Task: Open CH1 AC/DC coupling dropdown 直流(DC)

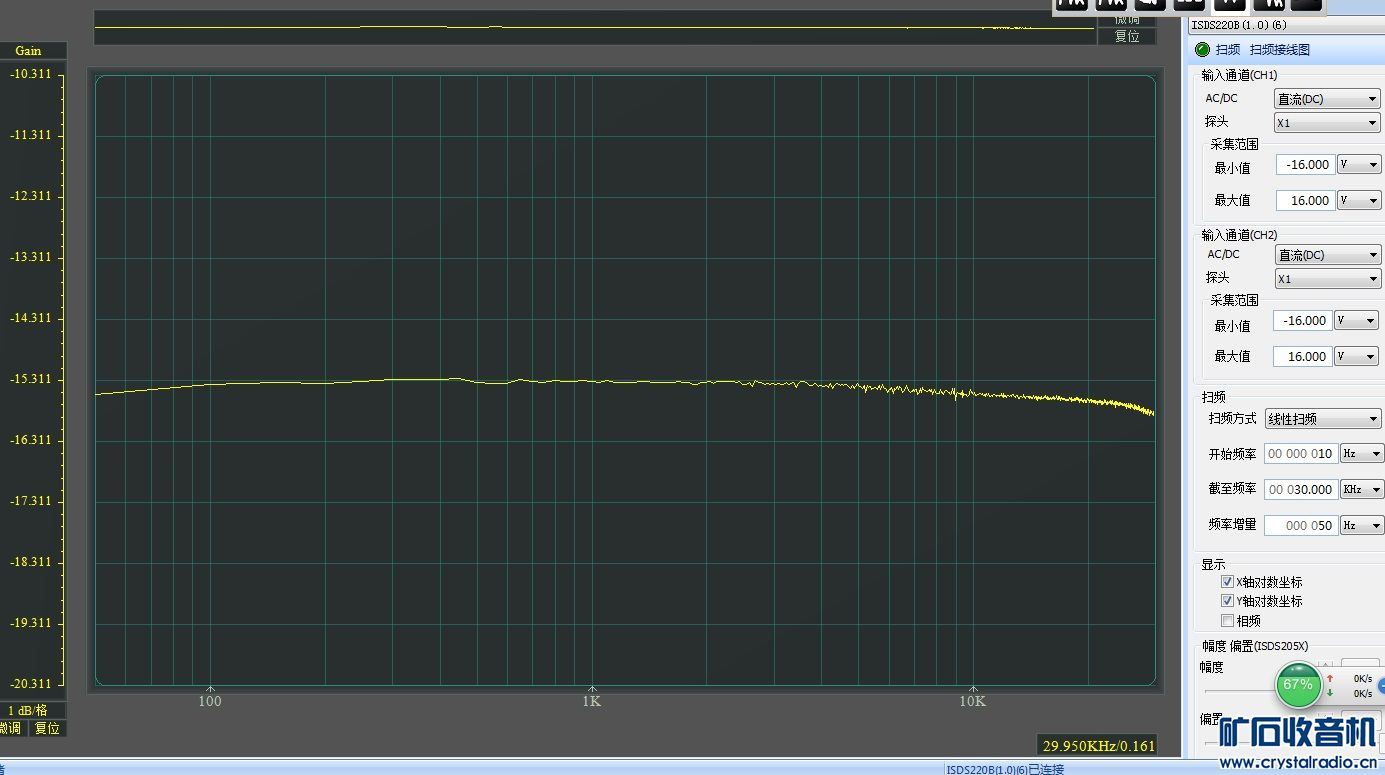Action: [x=1327, y=99]
